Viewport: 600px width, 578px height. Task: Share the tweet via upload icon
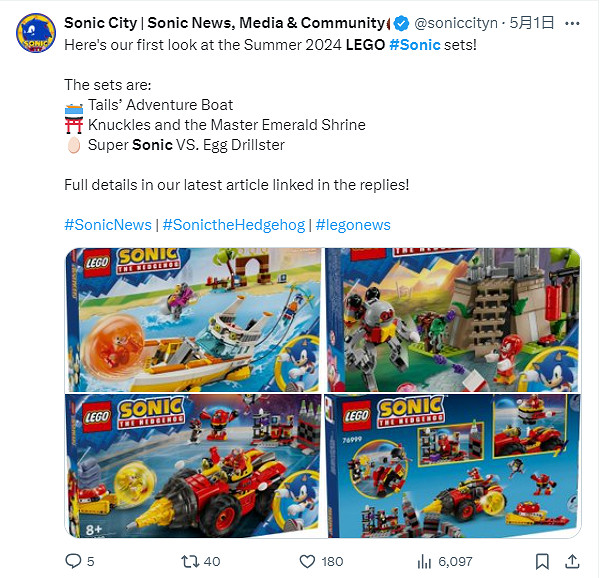(572, 561)
